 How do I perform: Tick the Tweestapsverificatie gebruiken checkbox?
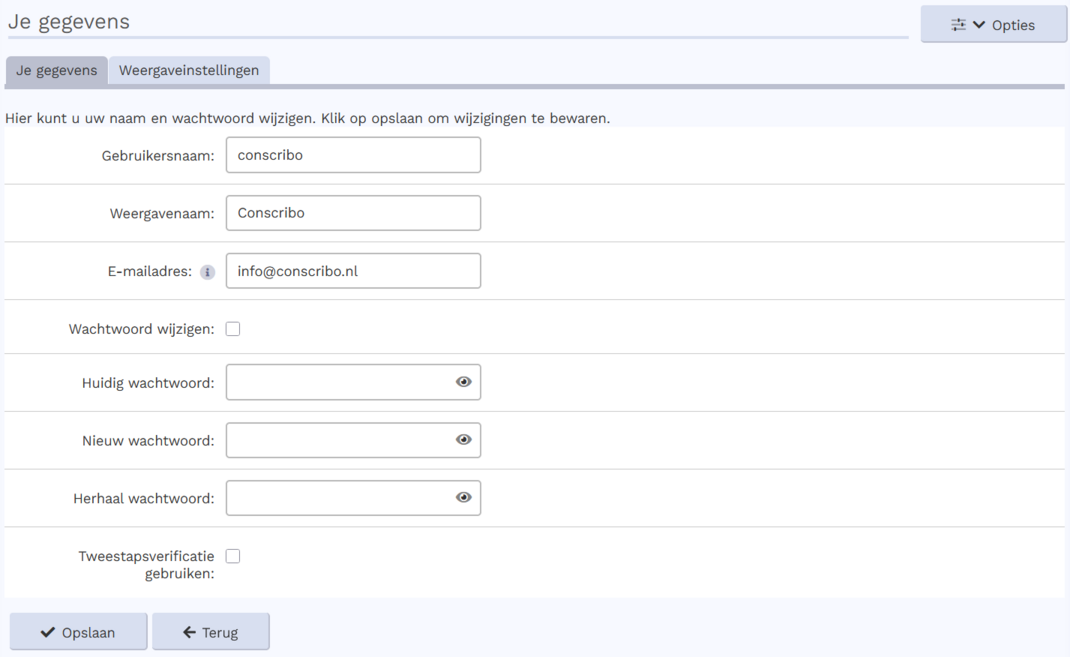point(233,556)
